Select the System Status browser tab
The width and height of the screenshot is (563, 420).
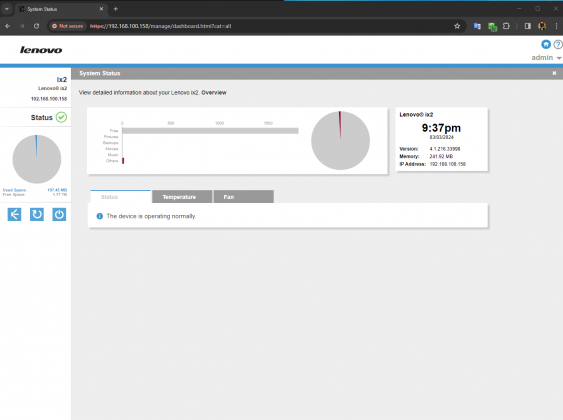(60, 9)
